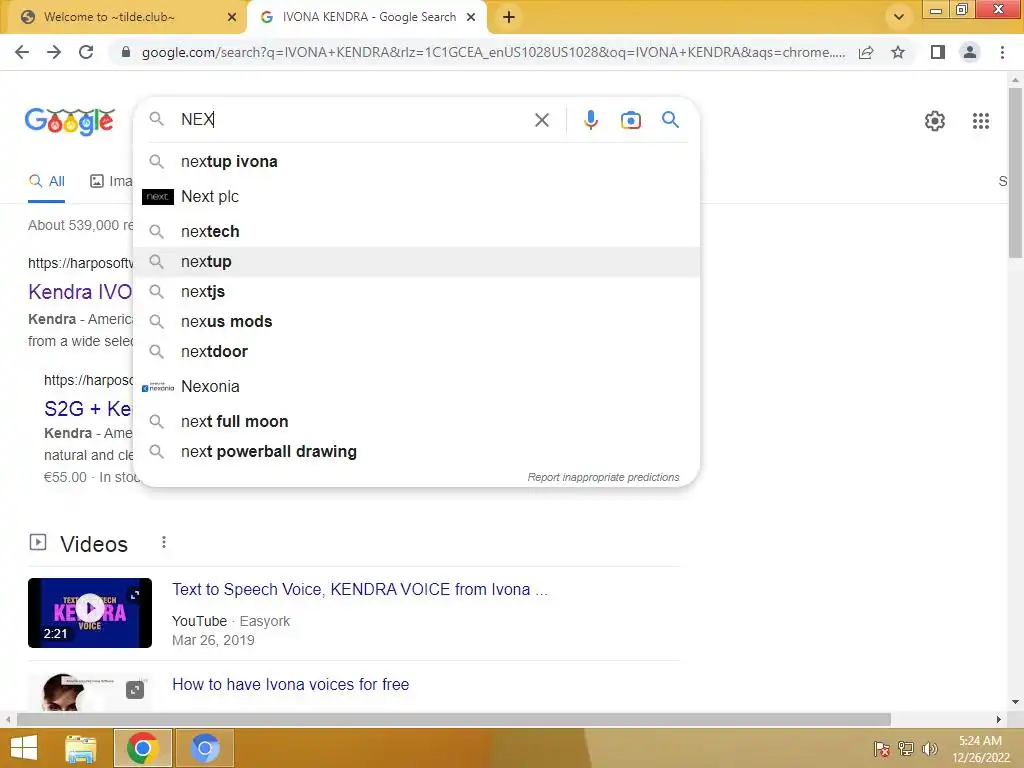Open a new browser tab

[509, 17]
